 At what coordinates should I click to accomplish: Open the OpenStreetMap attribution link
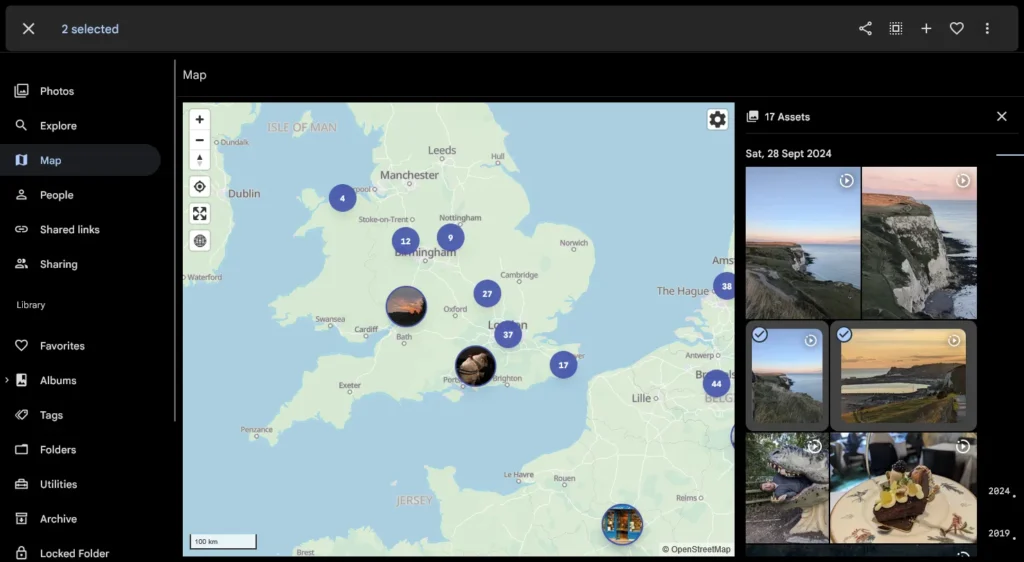click(700, 549)
